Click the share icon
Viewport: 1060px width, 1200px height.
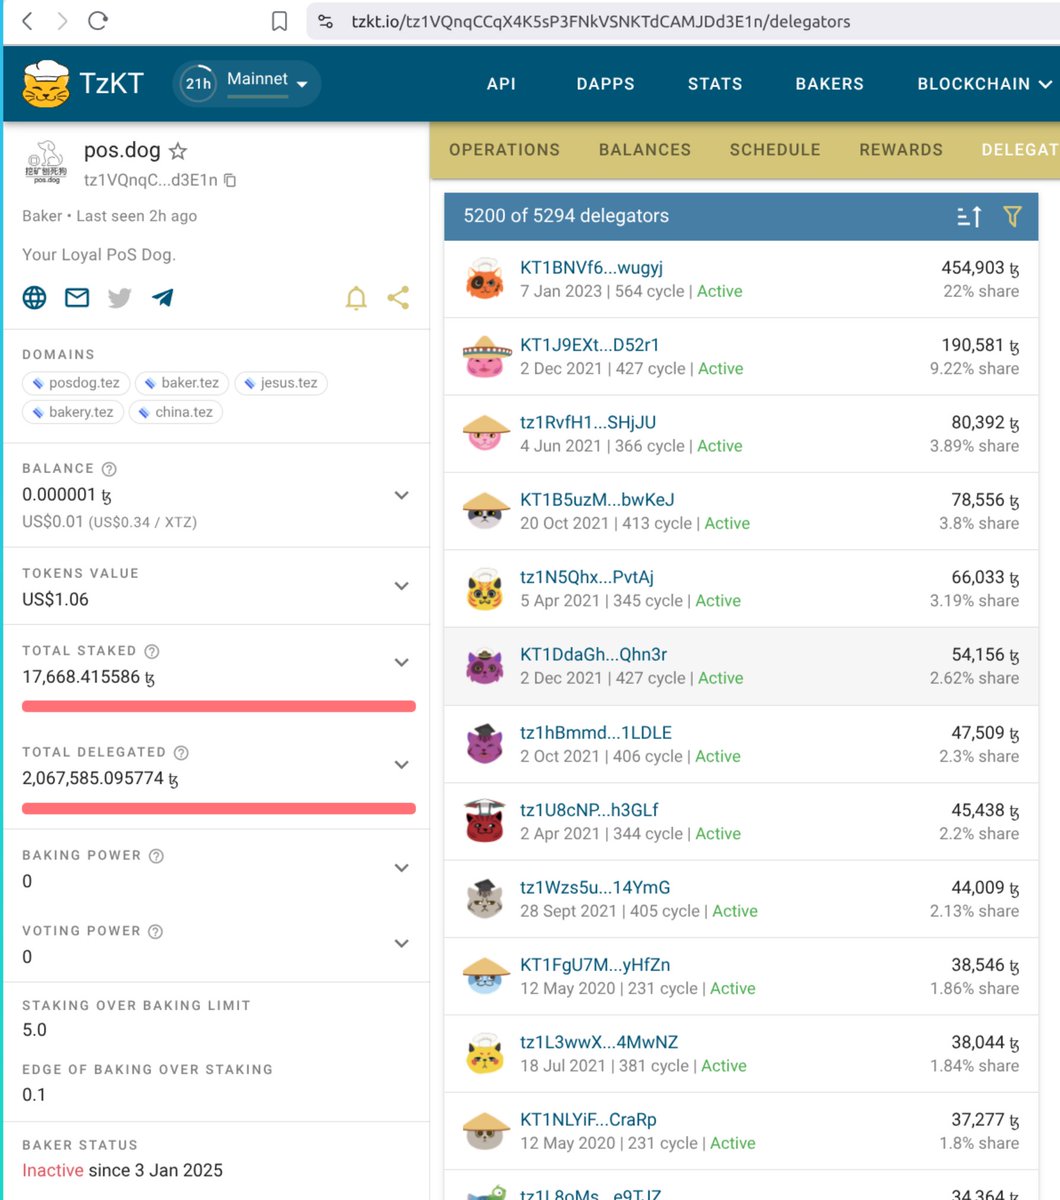[398, 297]
